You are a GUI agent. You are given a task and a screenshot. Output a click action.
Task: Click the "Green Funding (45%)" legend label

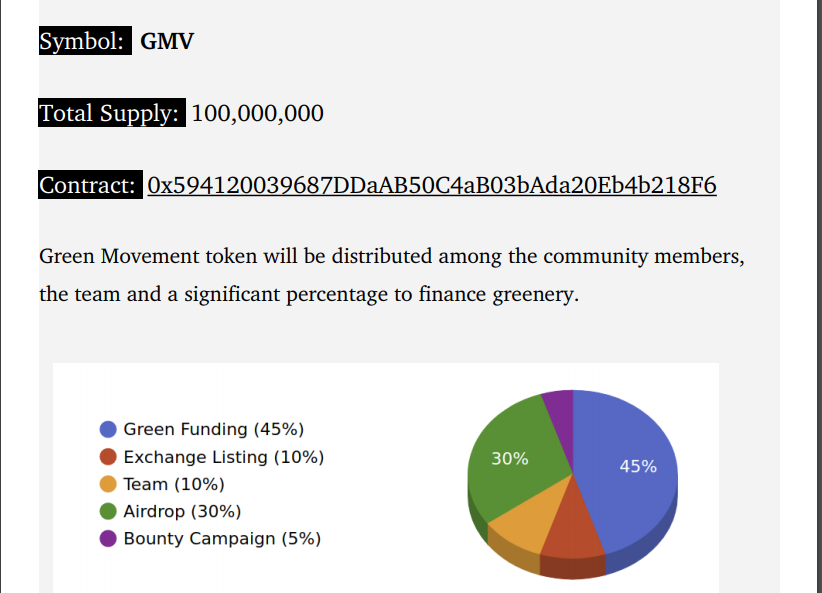click(x=213, y=429)
